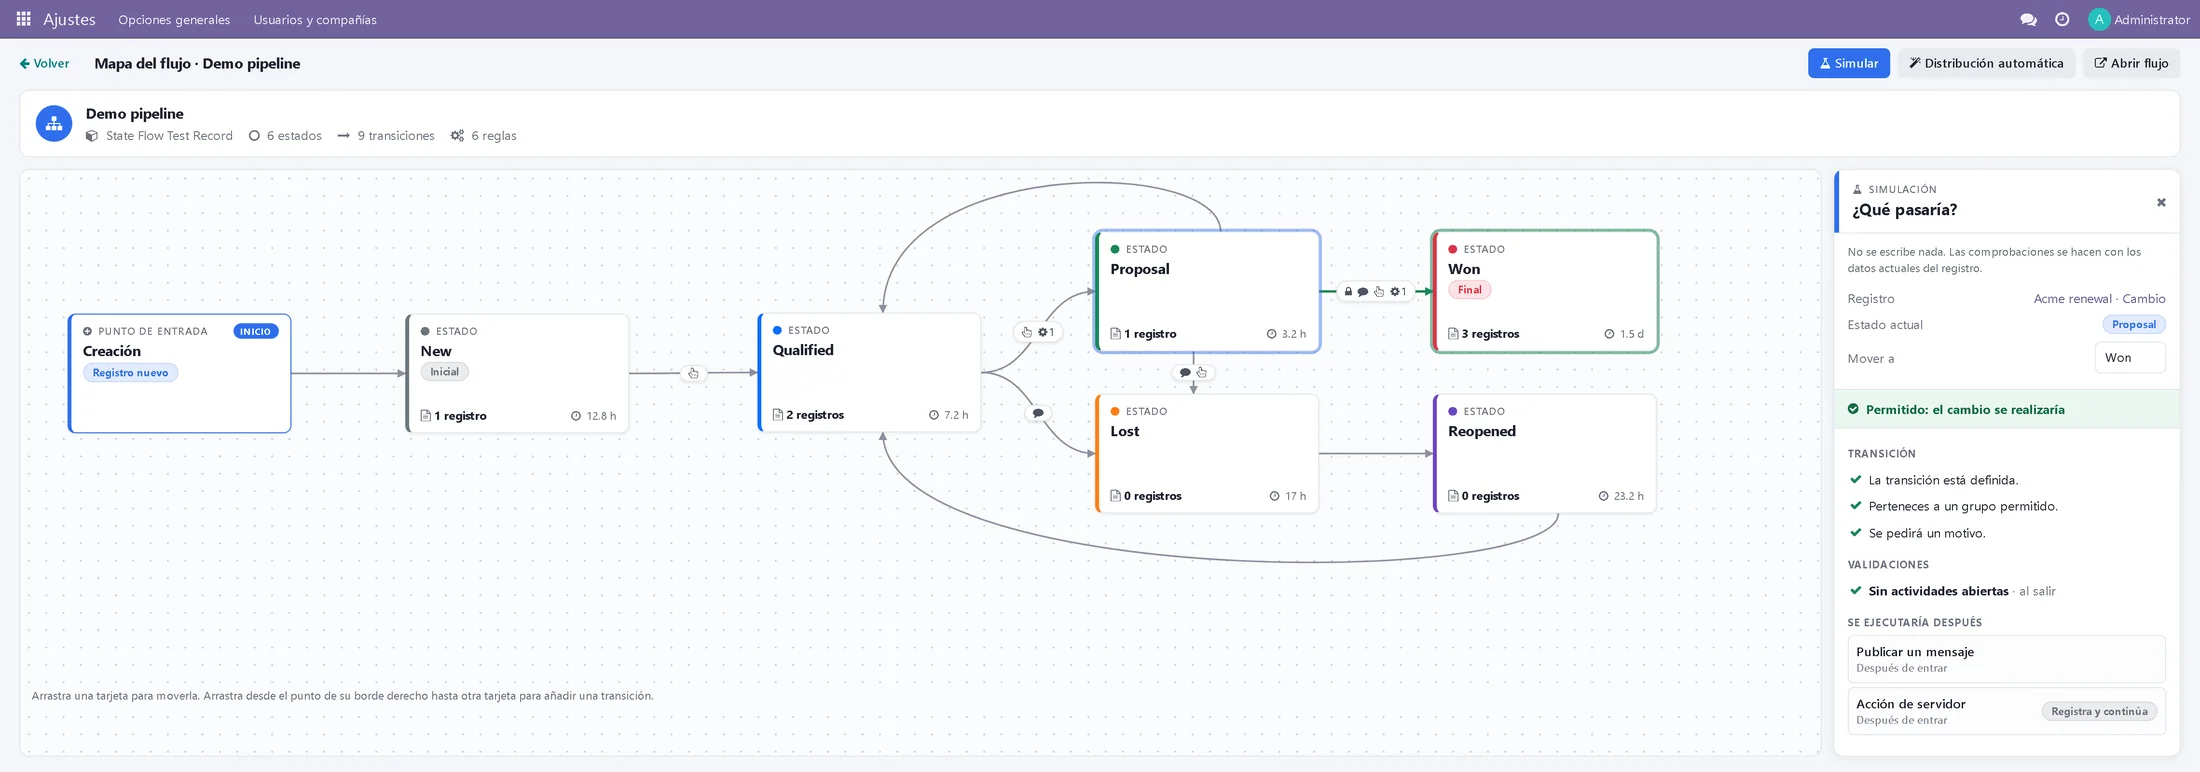Click the green check icon beside Permitido
The width and height of the screenshot is (2200, 772).
click(1853, 409)
